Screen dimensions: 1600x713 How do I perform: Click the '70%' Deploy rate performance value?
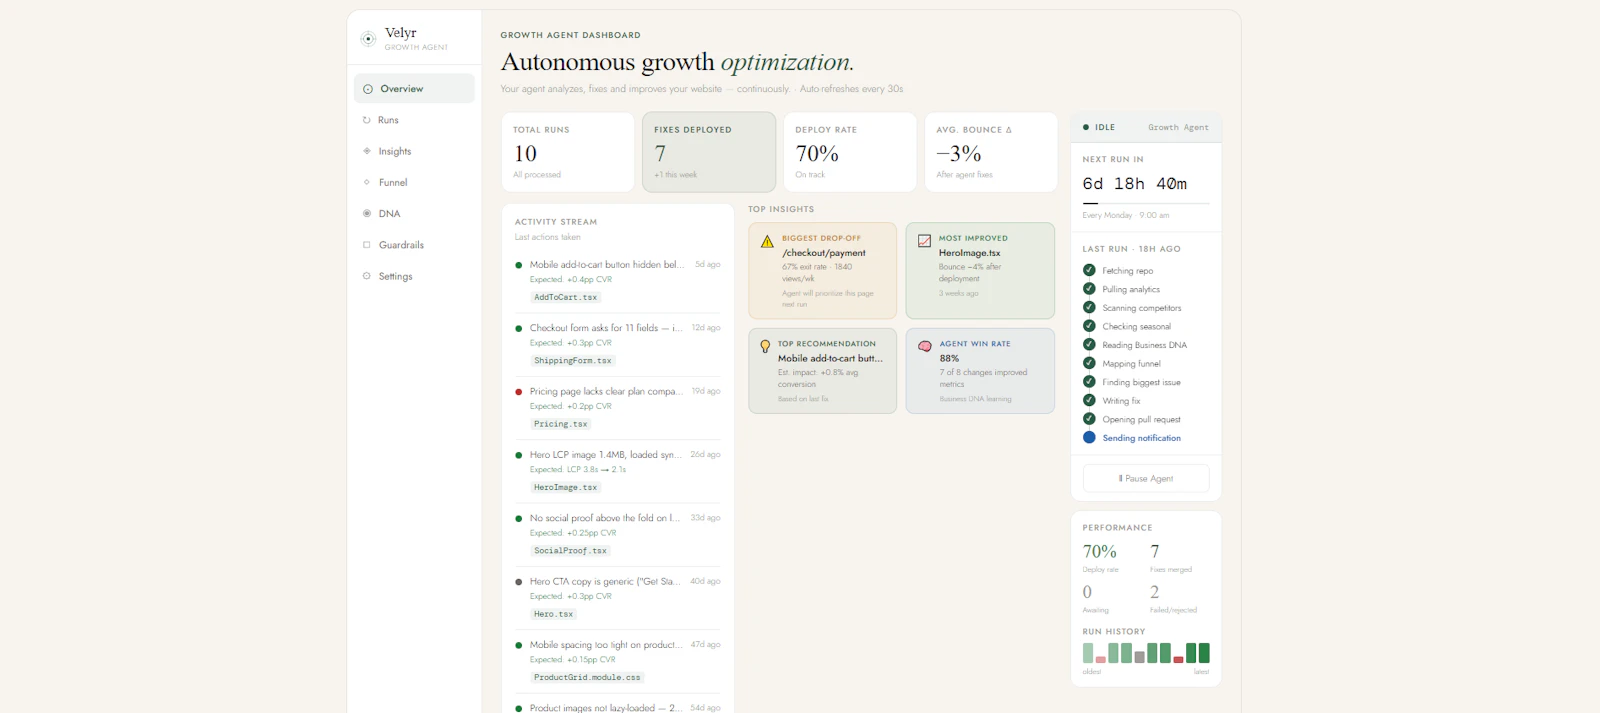point(1100,552)
